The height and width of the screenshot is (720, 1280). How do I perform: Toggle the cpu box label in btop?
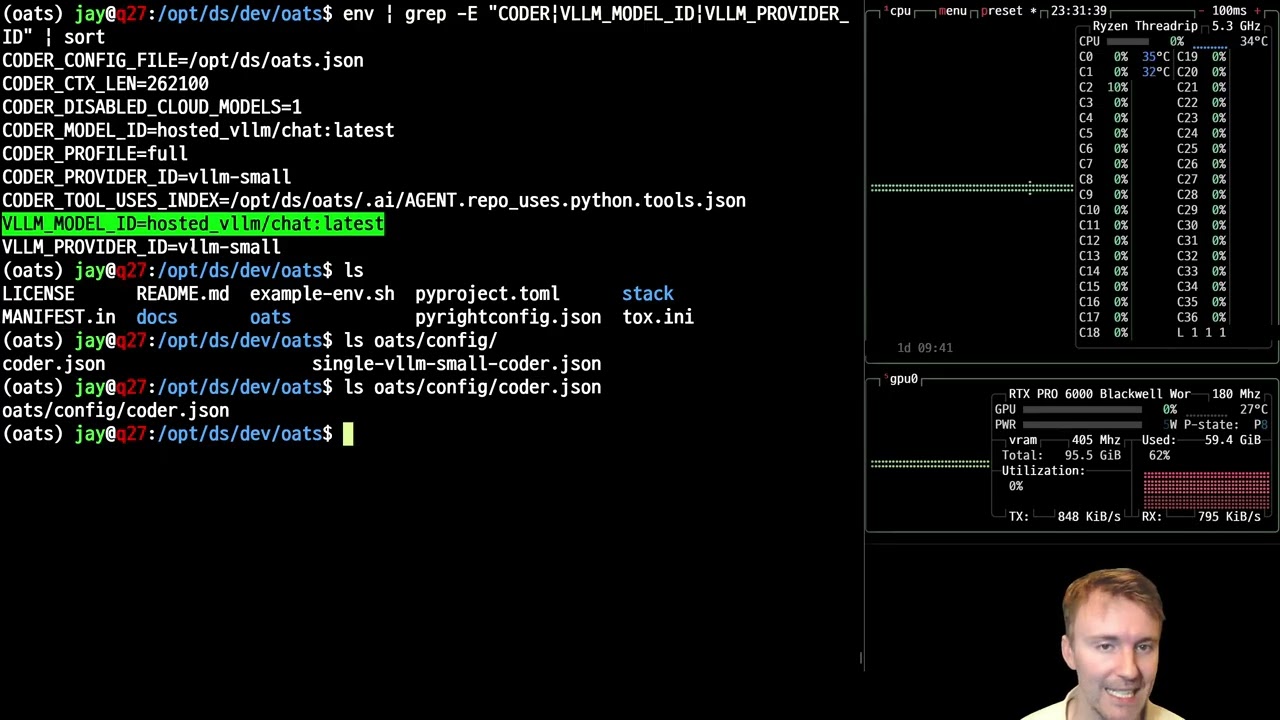click(899, 11)
